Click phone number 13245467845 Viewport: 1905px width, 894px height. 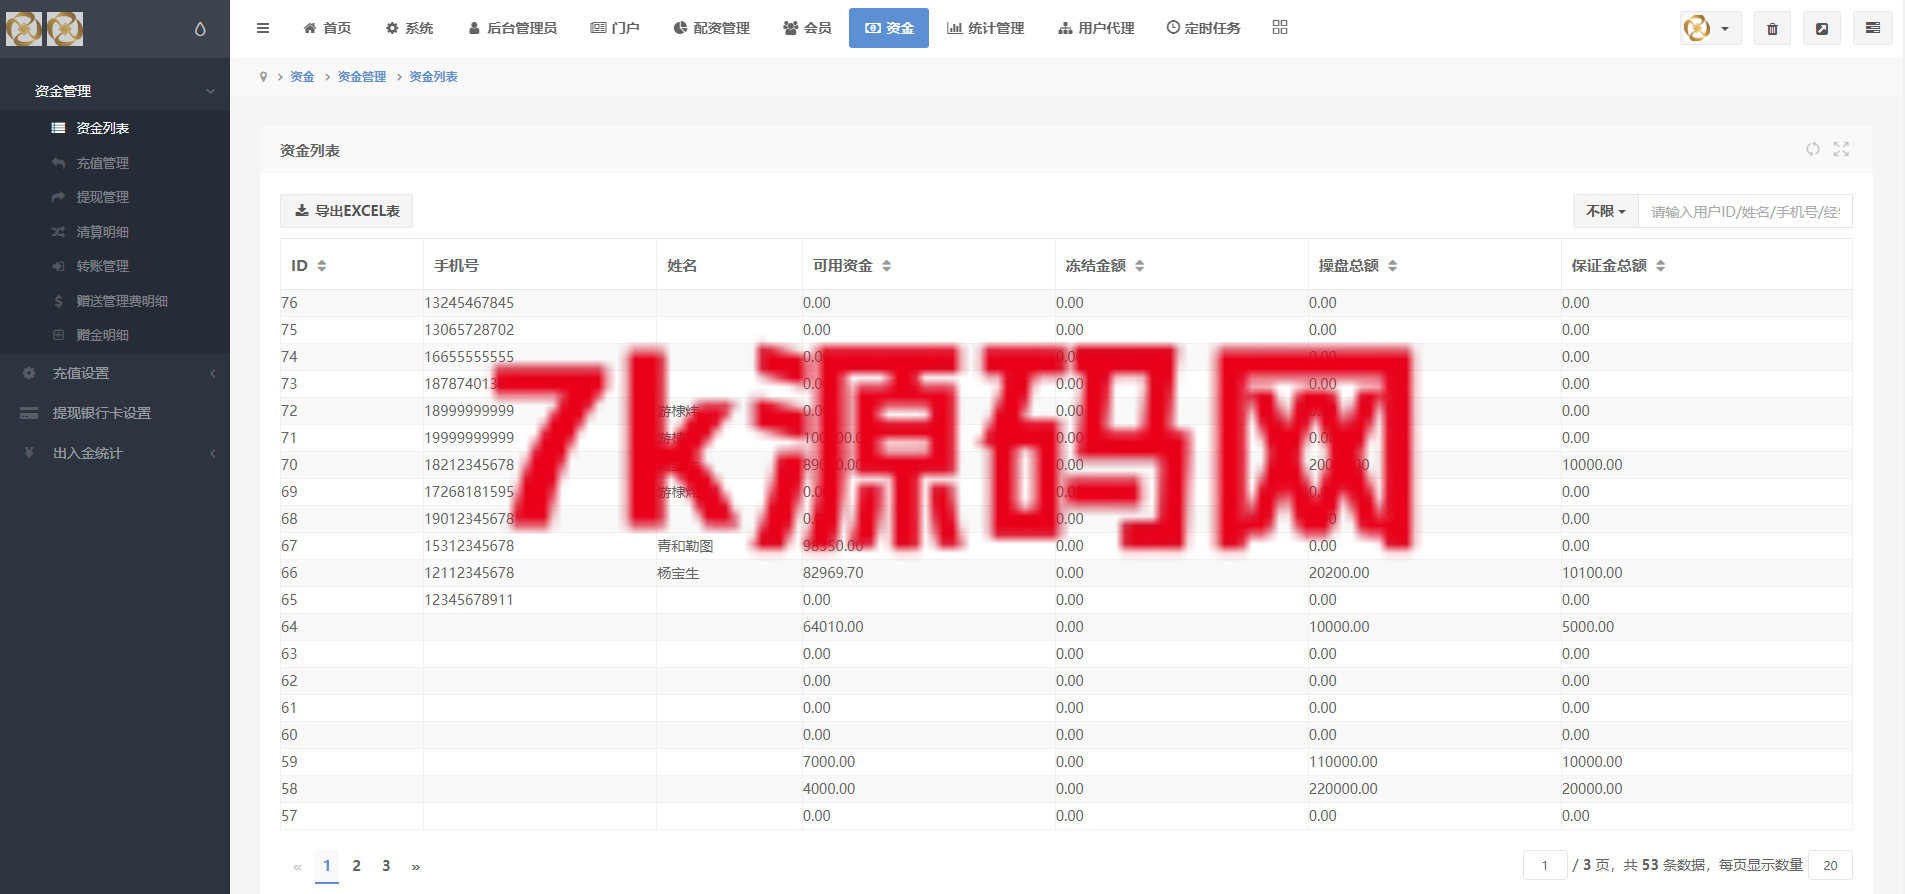pos(469,303)
